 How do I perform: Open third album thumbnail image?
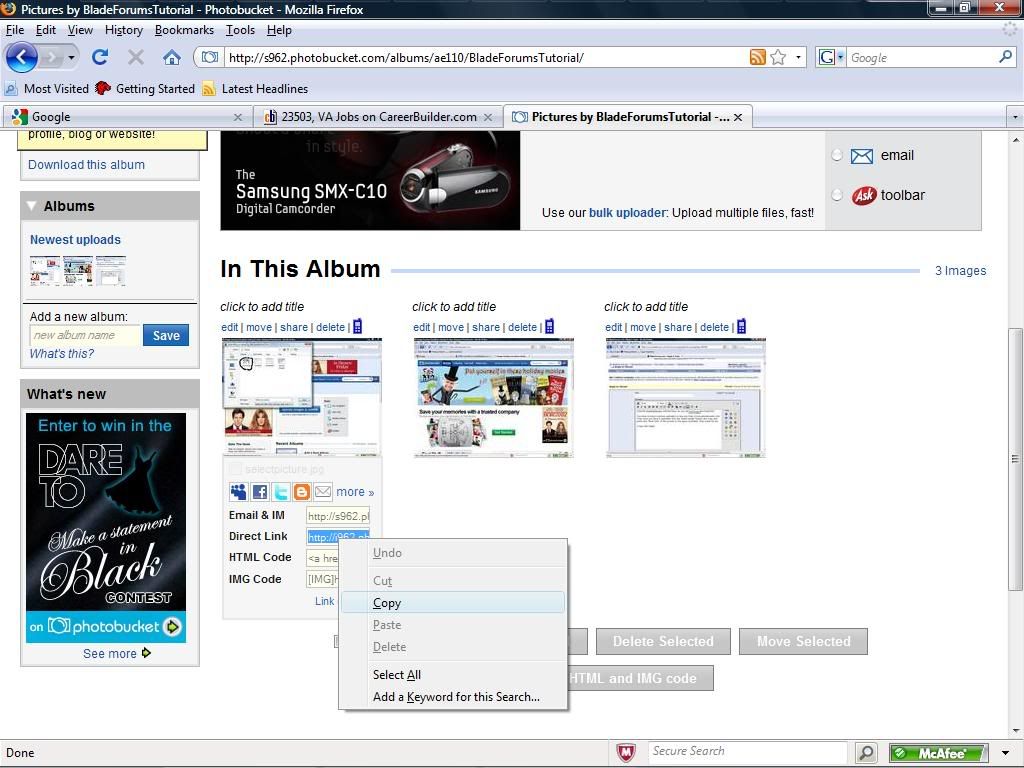[x=685, y=397]
